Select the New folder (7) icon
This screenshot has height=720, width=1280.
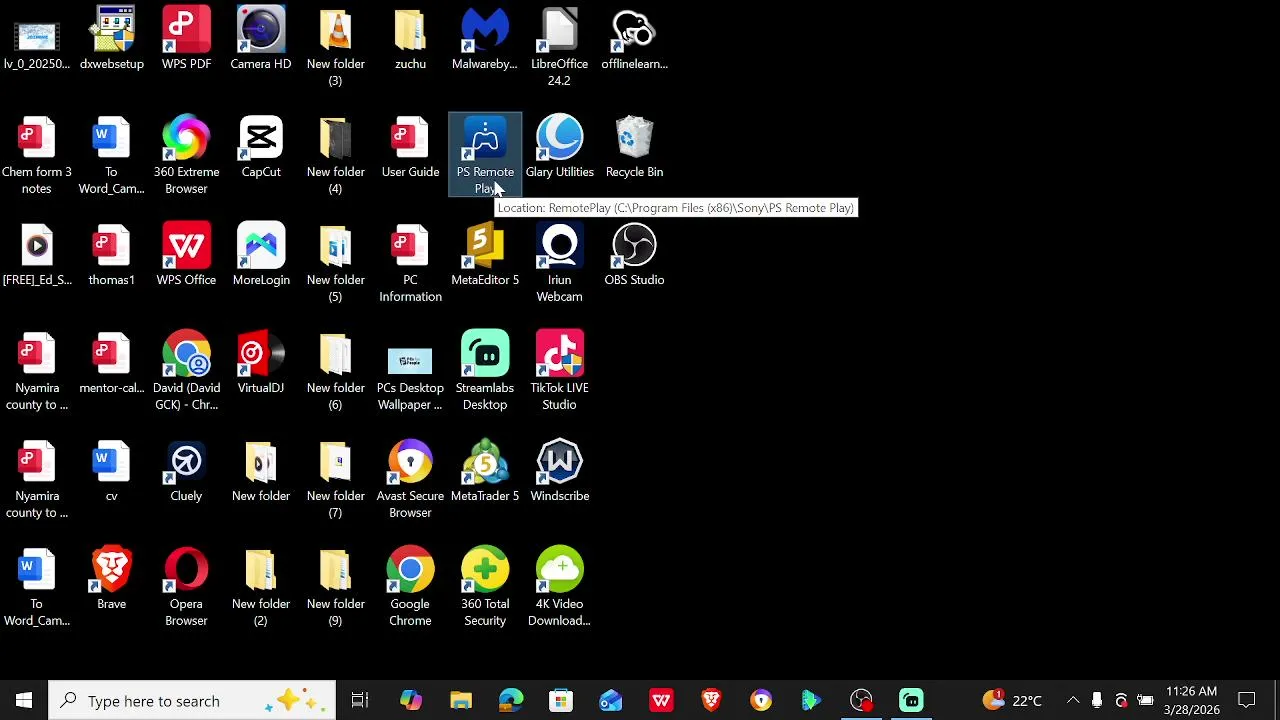pyautogui.click(x=335, y=479)
